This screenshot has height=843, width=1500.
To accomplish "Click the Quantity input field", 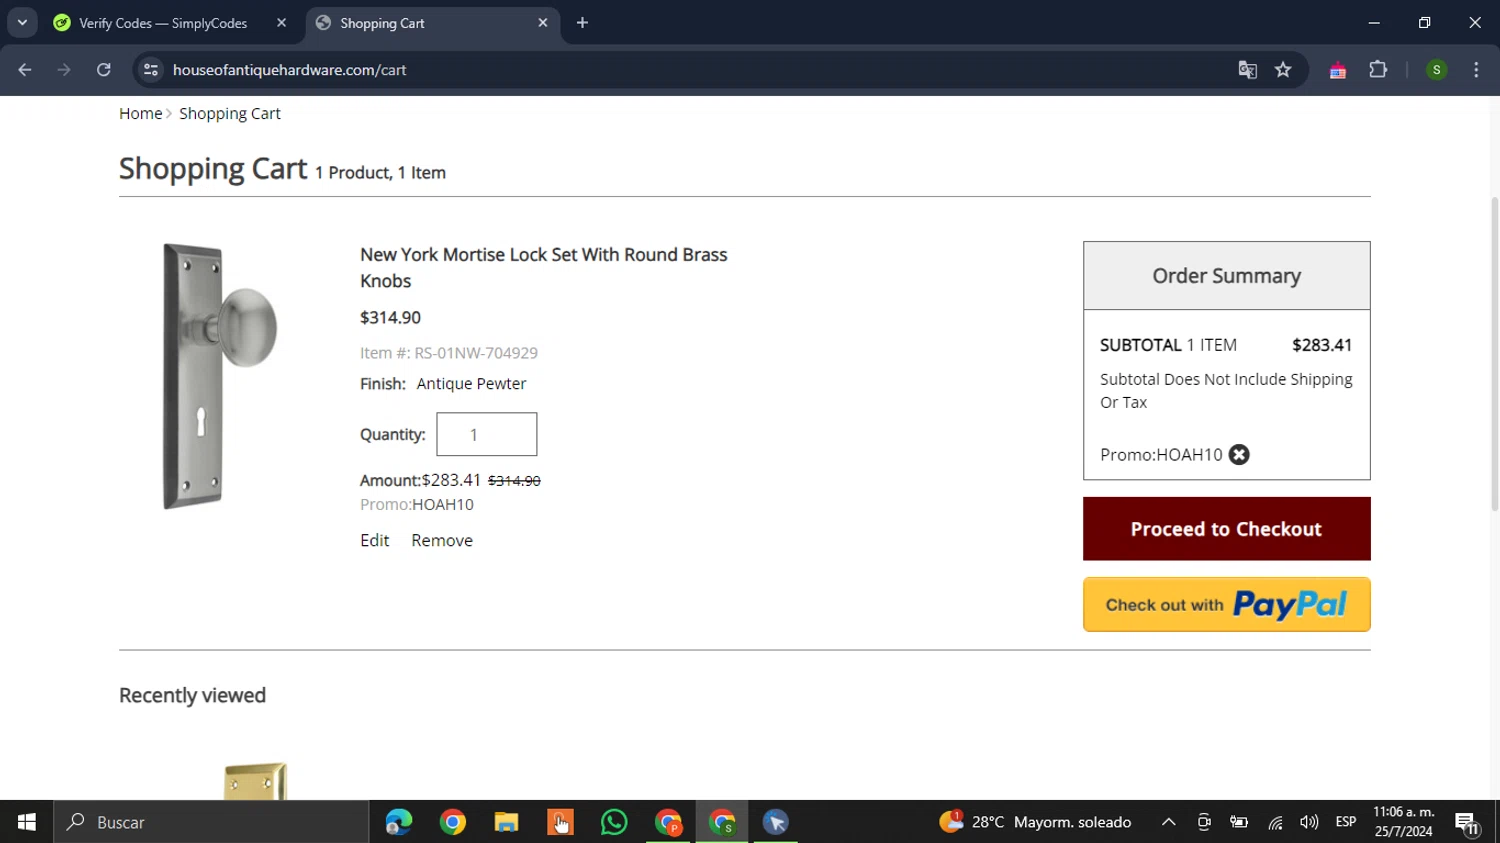I will 487,434.
